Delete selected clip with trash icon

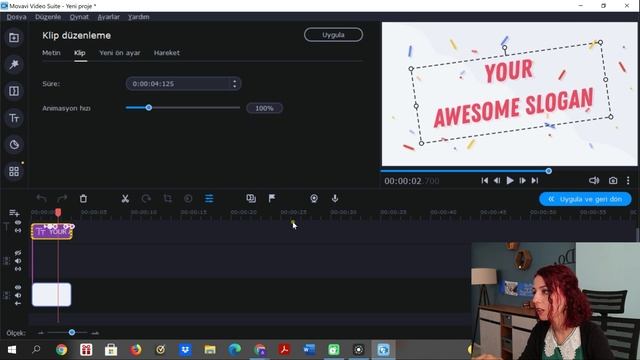[83, 198]
